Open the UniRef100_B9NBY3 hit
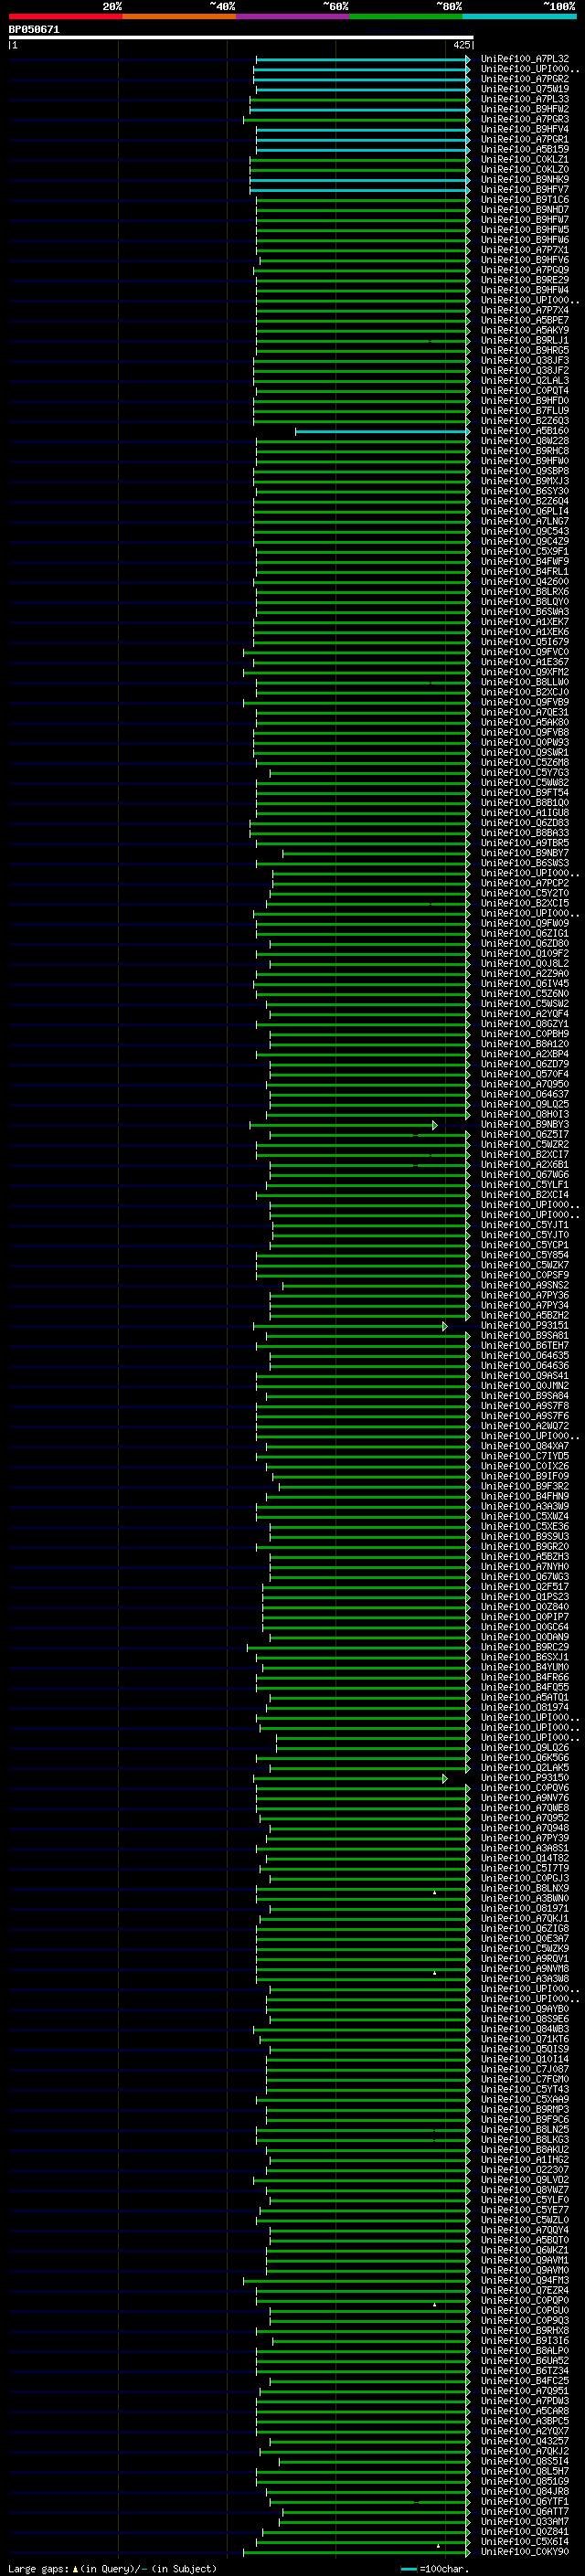This screenshot has width=585, height=2576. pyautogui.click(x=525, y=1124)
